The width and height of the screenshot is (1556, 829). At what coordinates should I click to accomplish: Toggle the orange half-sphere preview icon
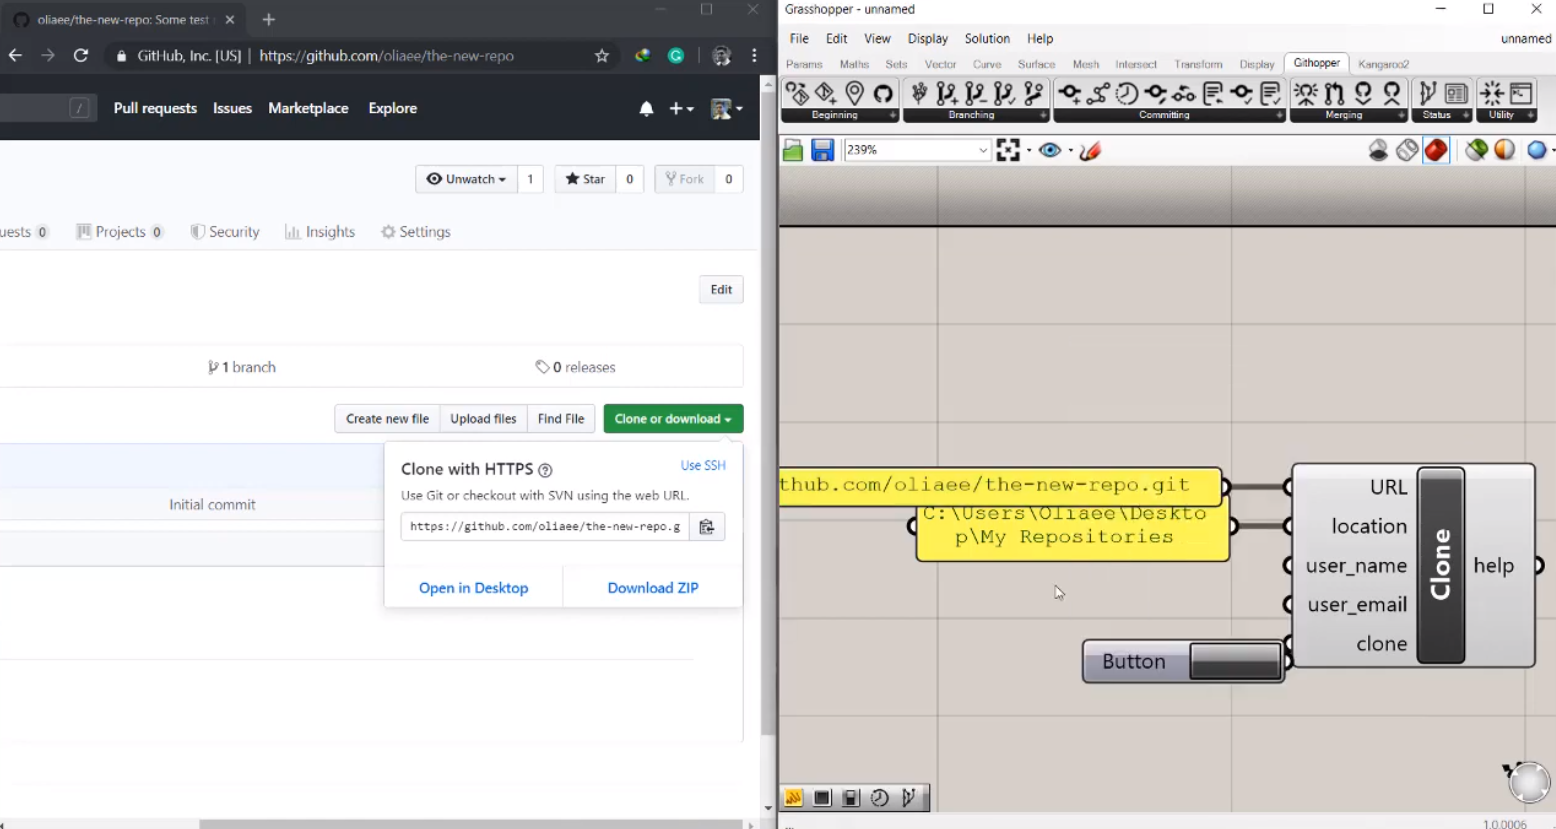1505,150
